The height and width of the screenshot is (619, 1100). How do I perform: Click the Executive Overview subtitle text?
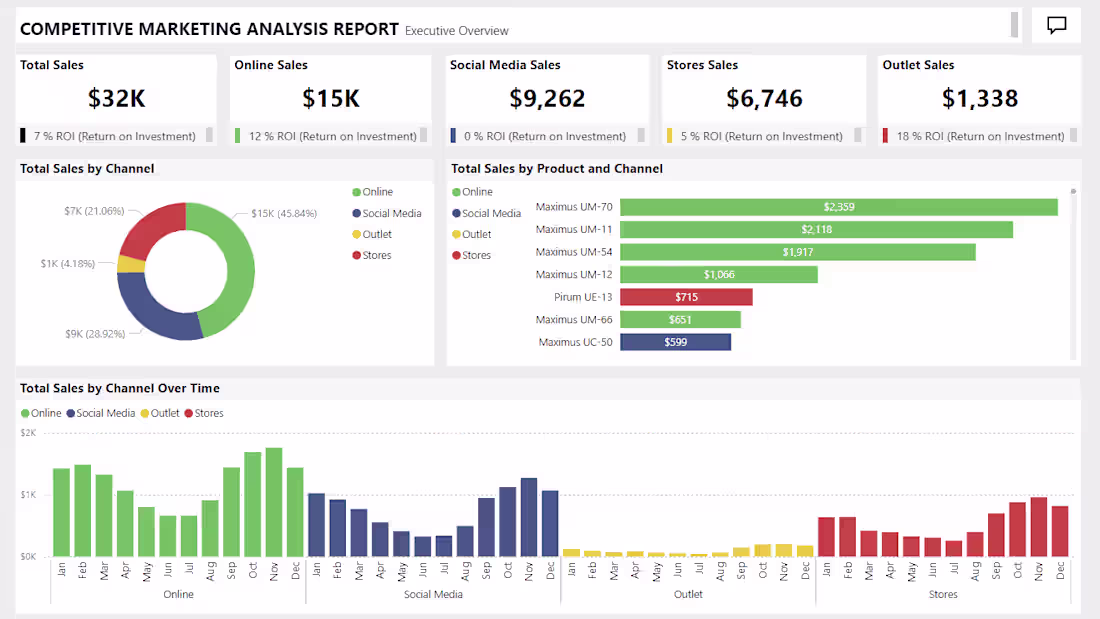456,31
